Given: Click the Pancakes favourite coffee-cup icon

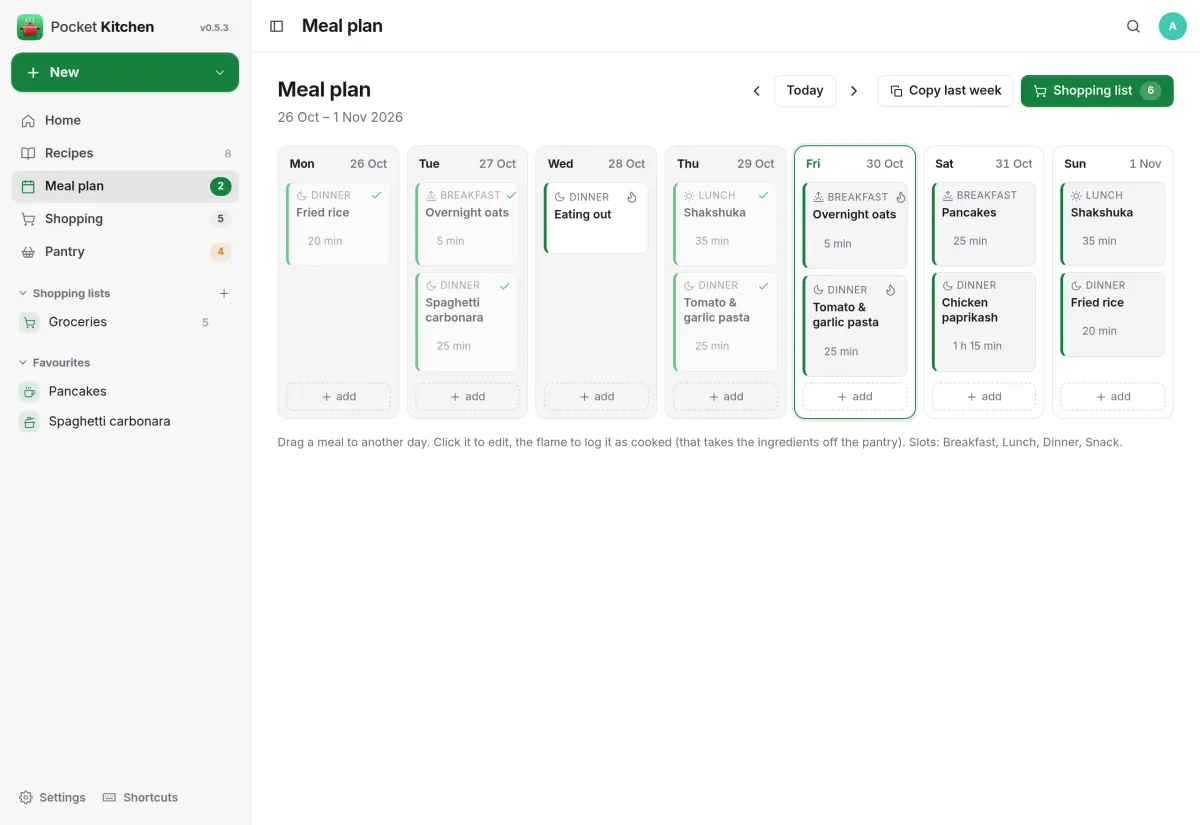Looking at the screenshot, I should (30, 391).
